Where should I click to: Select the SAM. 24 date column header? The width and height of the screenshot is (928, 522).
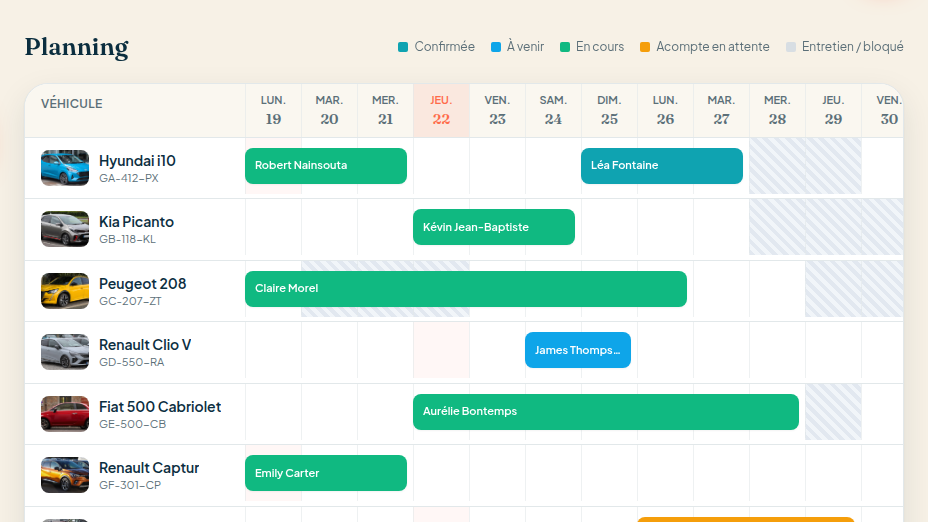553,110
